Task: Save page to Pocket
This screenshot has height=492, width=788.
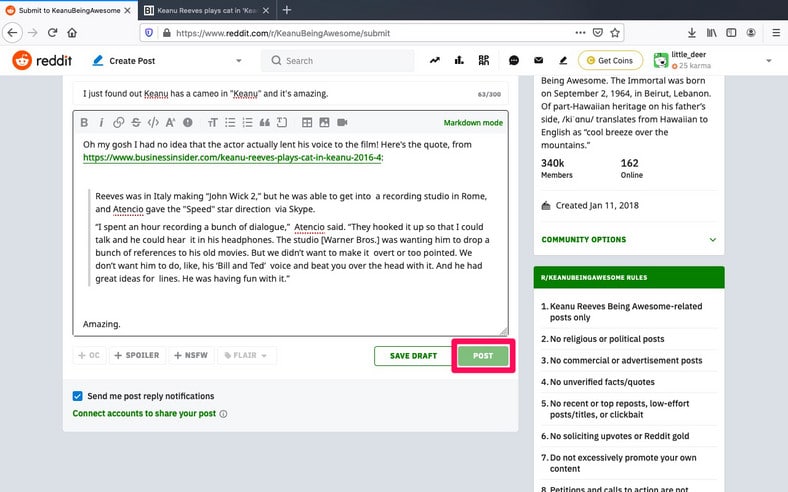Action: (x=598, y=33)
